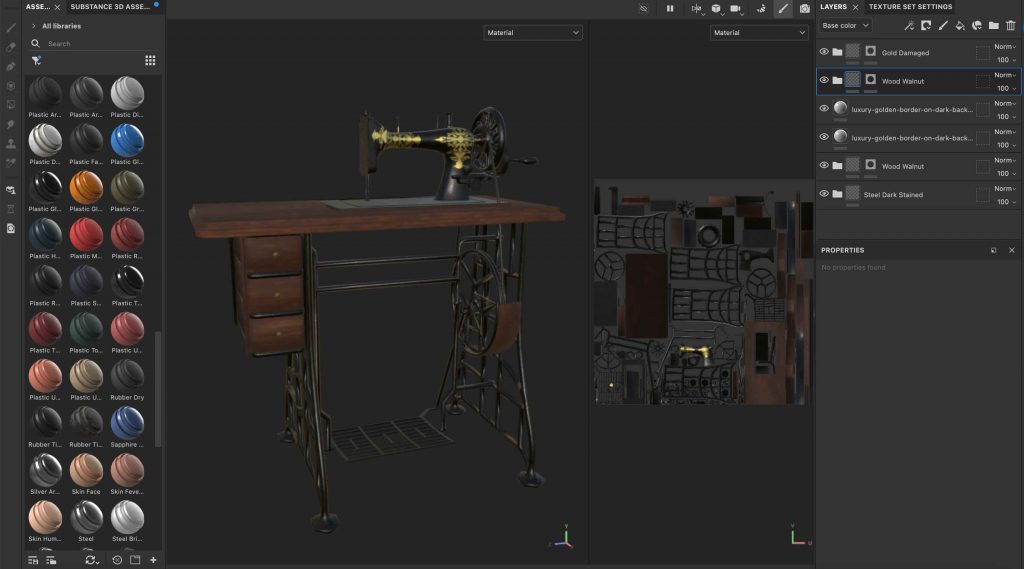Open the Base color channel dropdown
Viewport: 1024px width, 569px height.
point(844,25)
